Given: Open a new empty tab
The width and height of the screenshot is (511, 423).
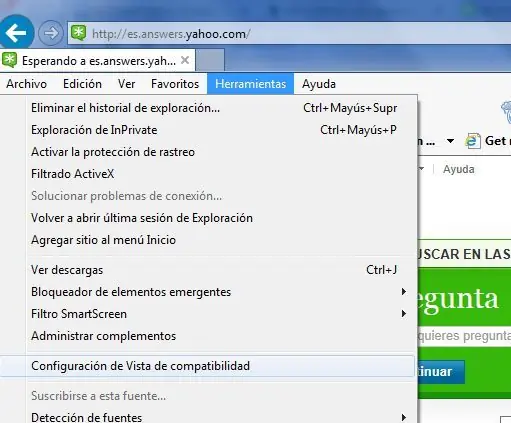Looking at the screenshot, I should pyautogui.click(x=210, y=60).
